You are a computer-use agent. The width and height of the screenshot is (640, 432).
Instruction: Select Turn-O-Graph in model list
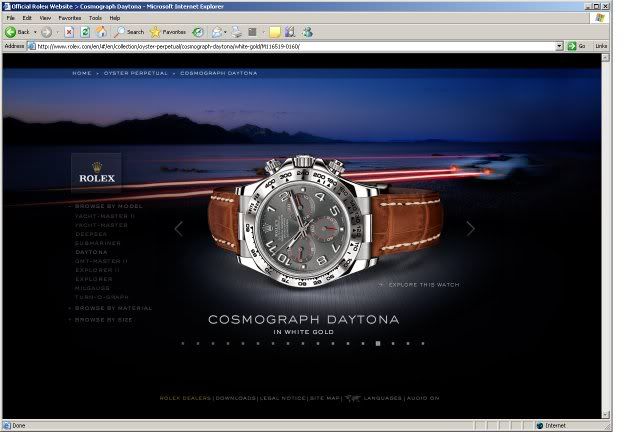[102, 297]
